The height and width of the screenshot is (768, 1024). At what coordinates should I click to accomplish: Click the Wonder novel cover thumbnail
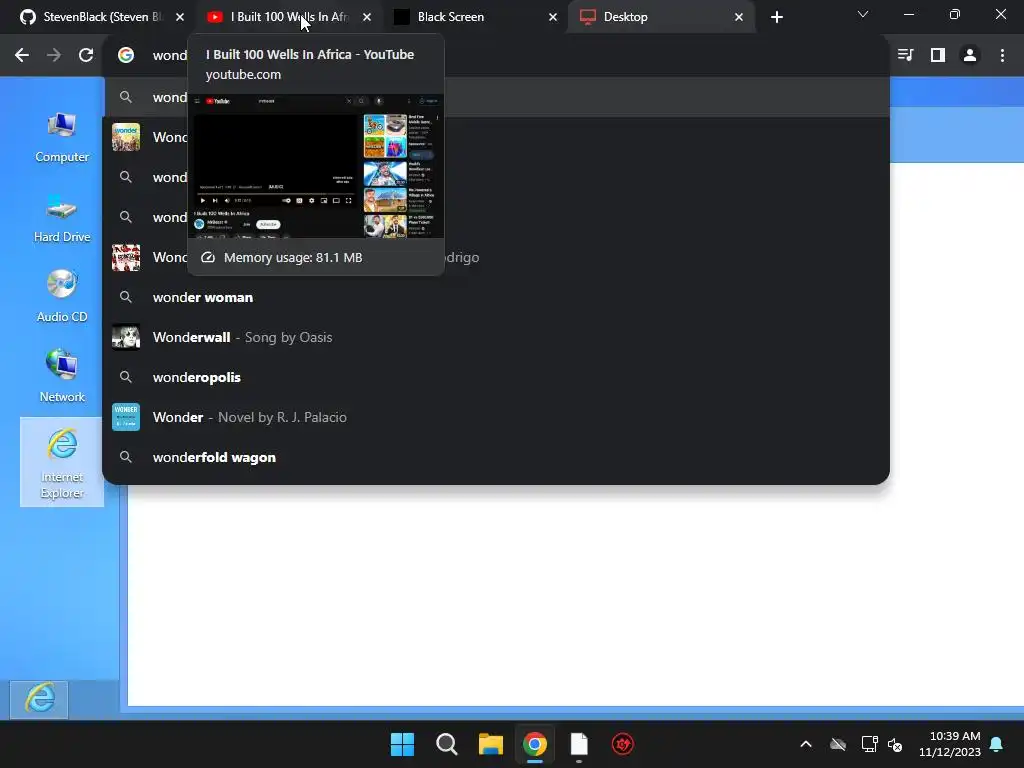point(126,417)
